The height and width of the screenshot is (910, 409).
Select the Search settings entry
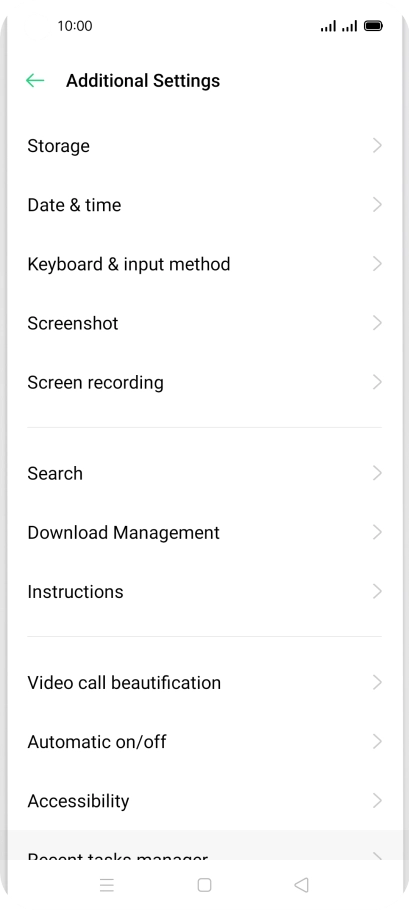tap(204, 474)
